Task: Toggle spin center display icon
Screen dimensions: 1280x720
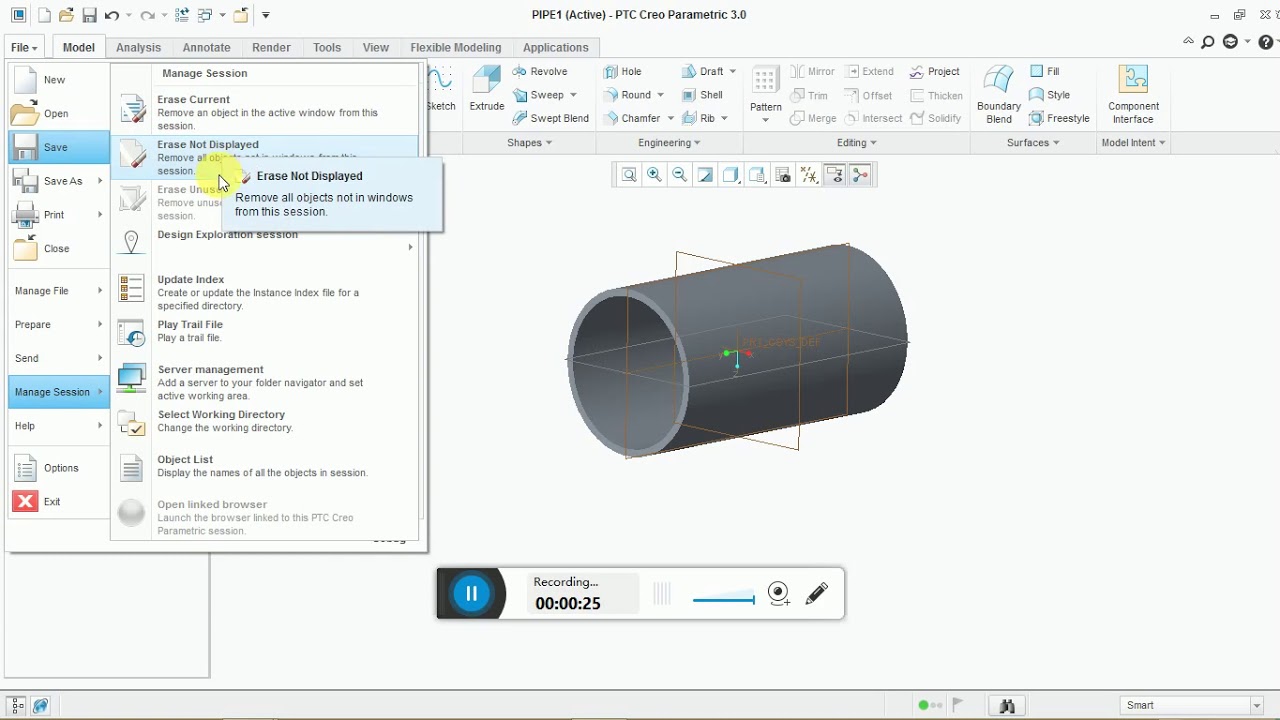Action: click(x=860, y=175)
